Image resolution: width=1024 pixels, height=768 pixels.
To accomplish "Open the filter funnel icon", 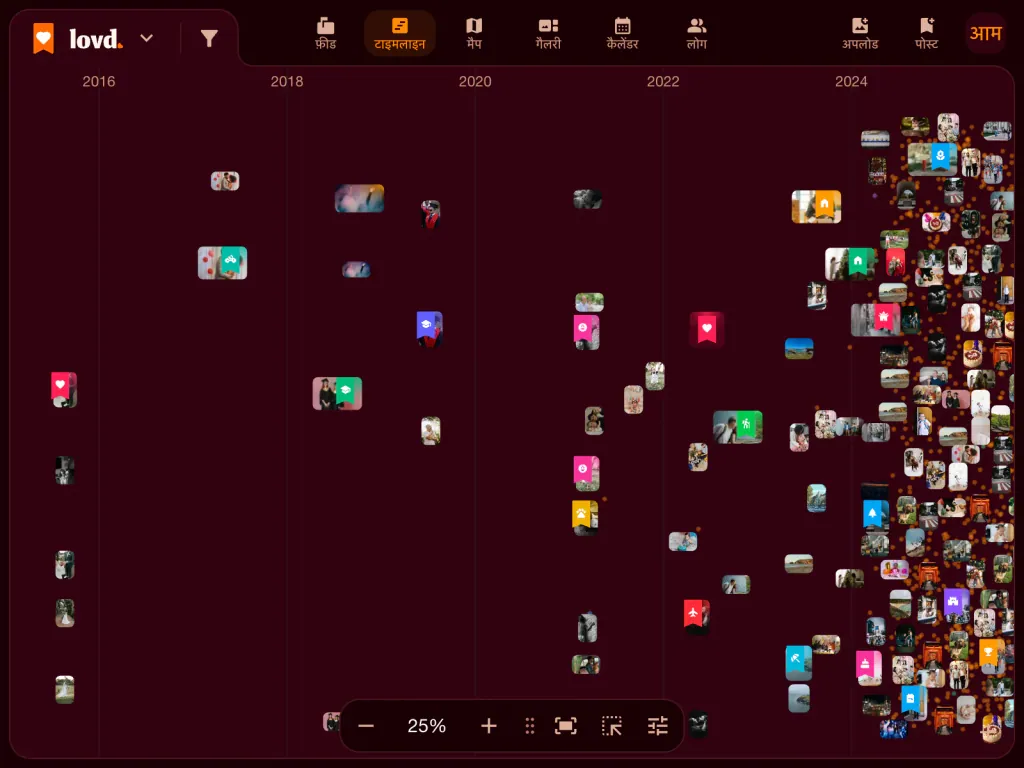I will (209, 39).
